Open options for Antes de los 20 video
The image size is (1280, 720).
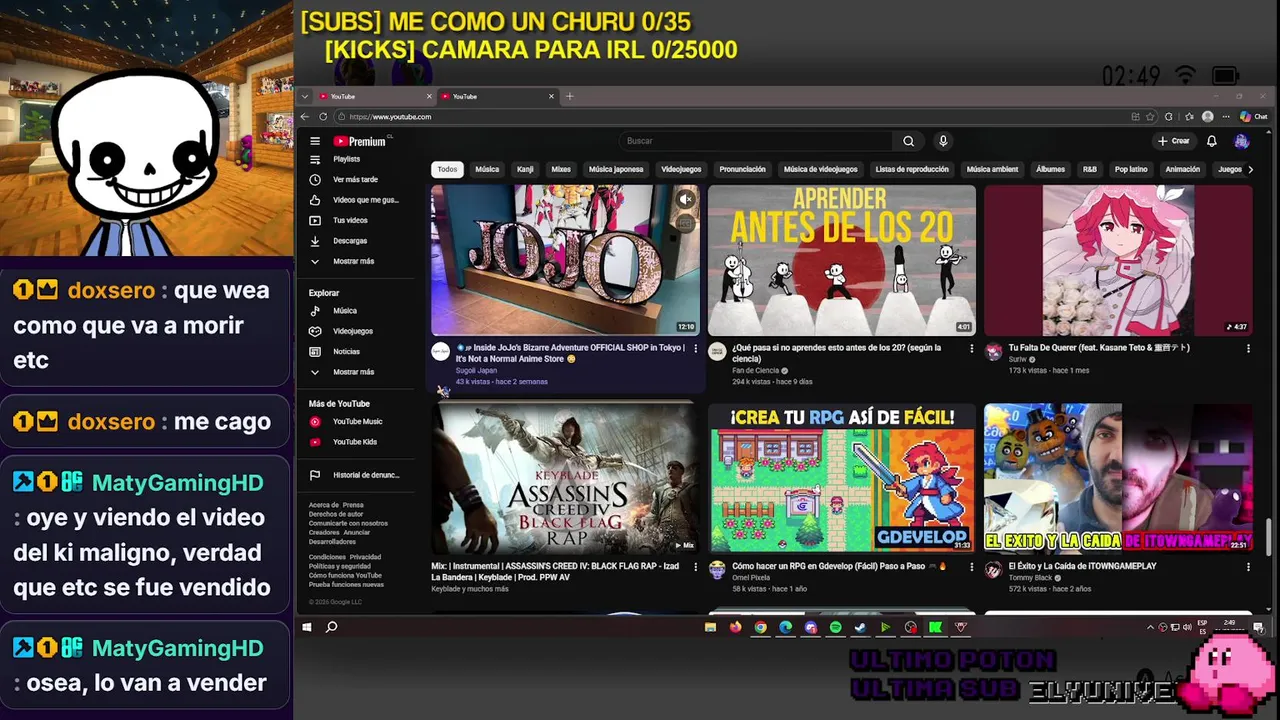click(x=971, y=349)
